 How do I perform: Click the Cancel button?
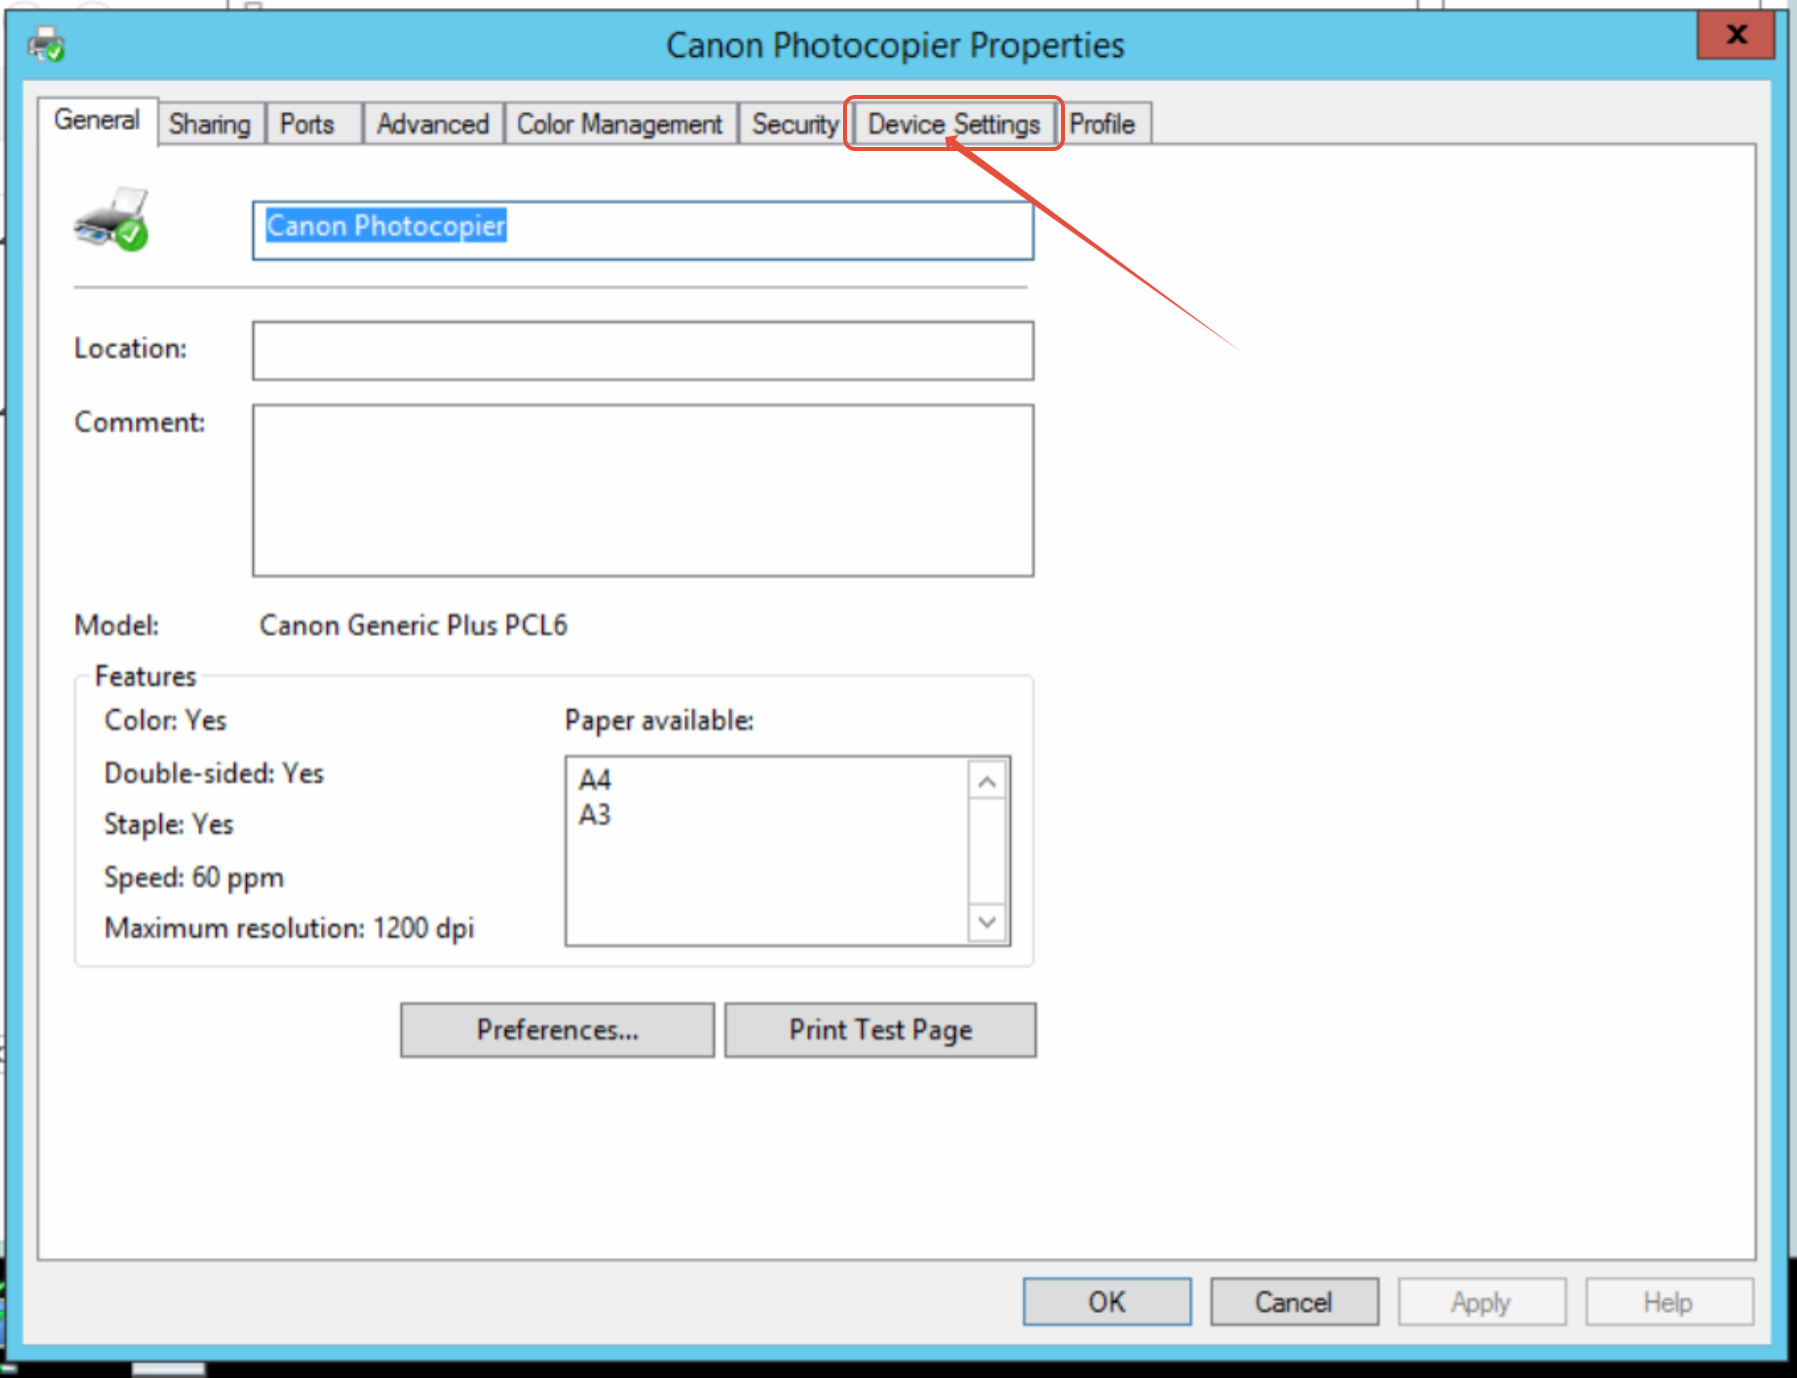coord(1294,1302)
